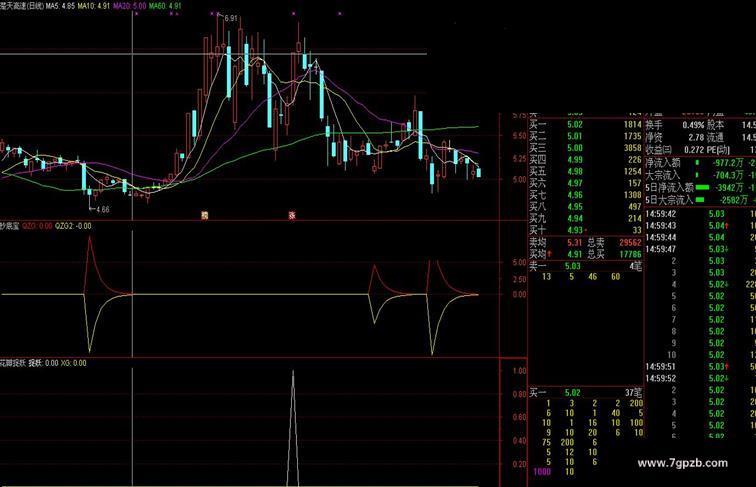The width and height of the screenshot is (756, 487).
Task: Click the 换手 0.49% turnover value
Action: click(x=693, y=125)
